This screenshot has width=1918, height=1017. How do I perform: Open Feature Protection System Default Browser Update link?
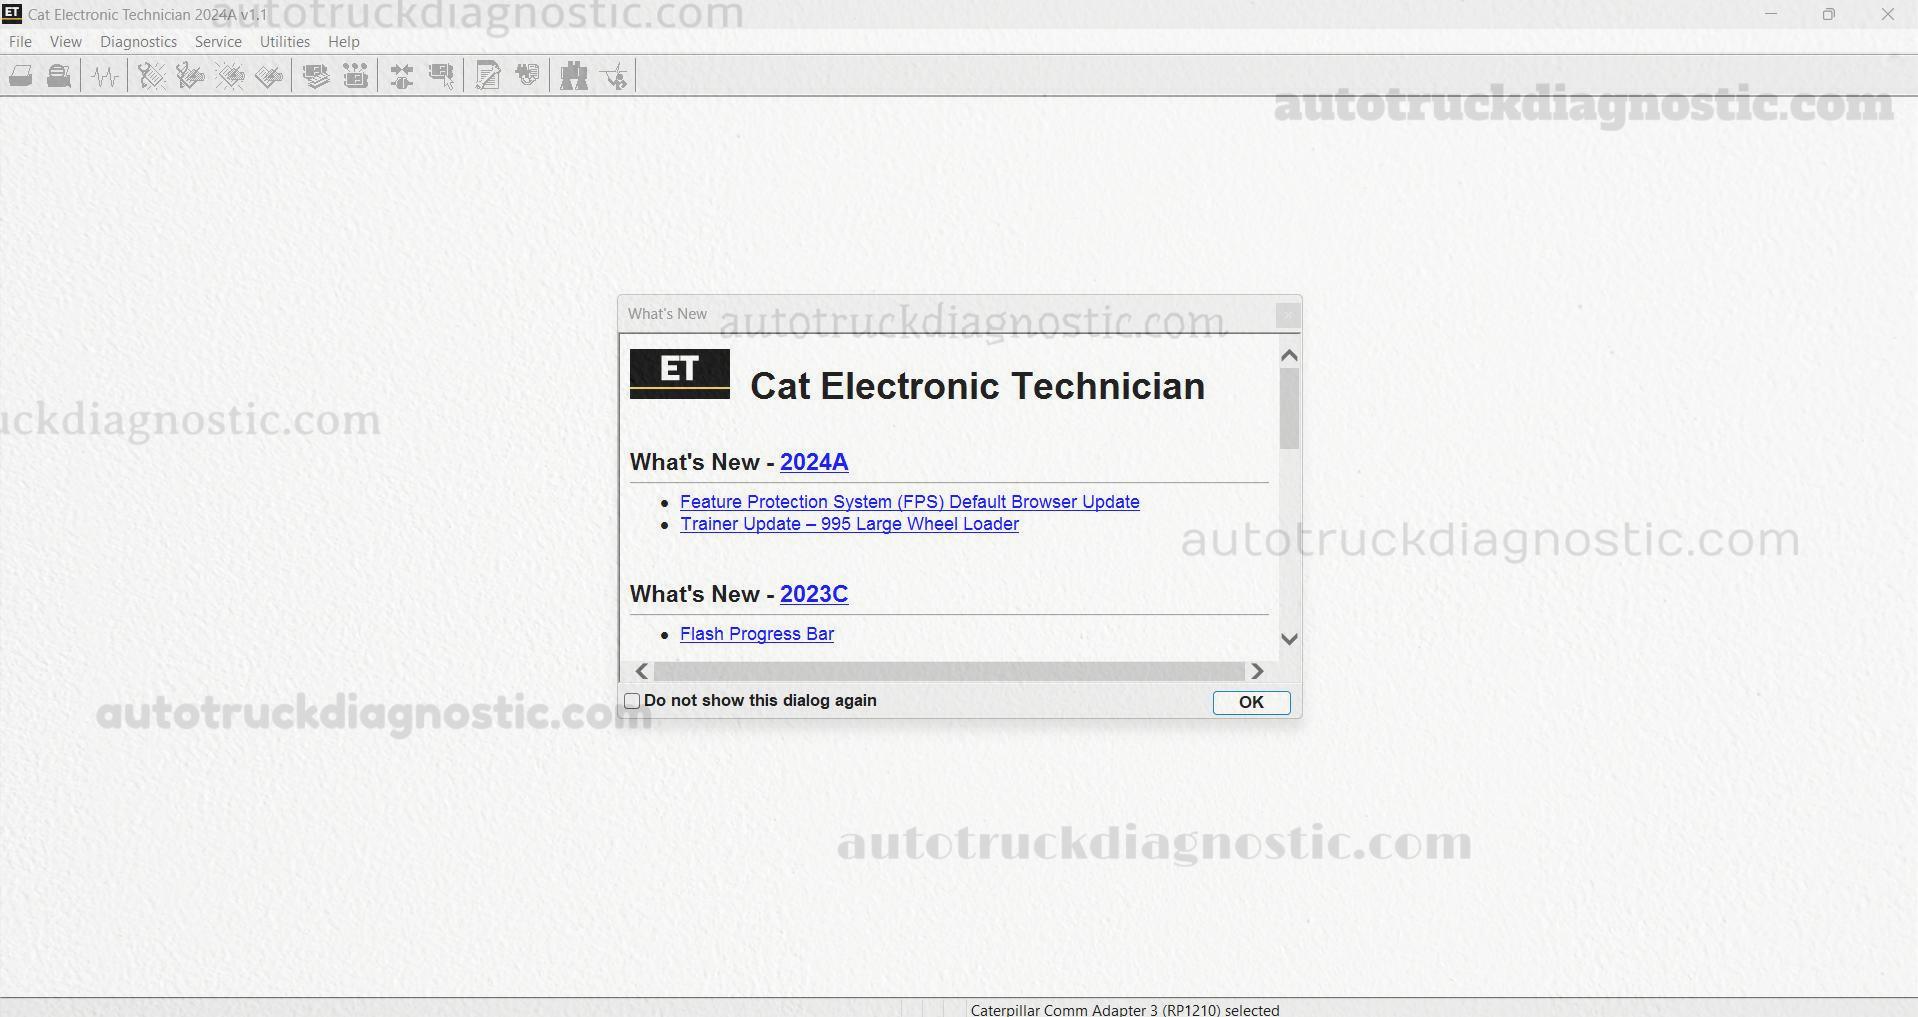[909, 502]
